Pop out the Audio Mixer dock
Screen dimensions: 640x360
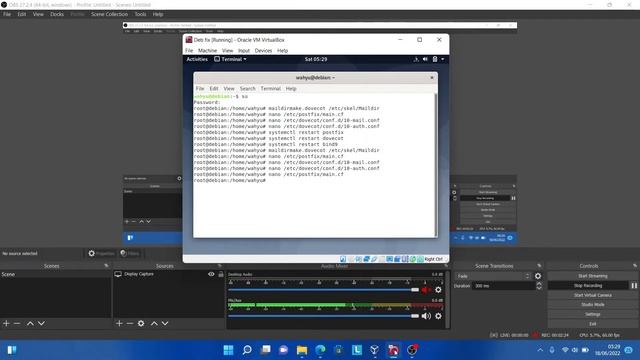tap(446, 266)
